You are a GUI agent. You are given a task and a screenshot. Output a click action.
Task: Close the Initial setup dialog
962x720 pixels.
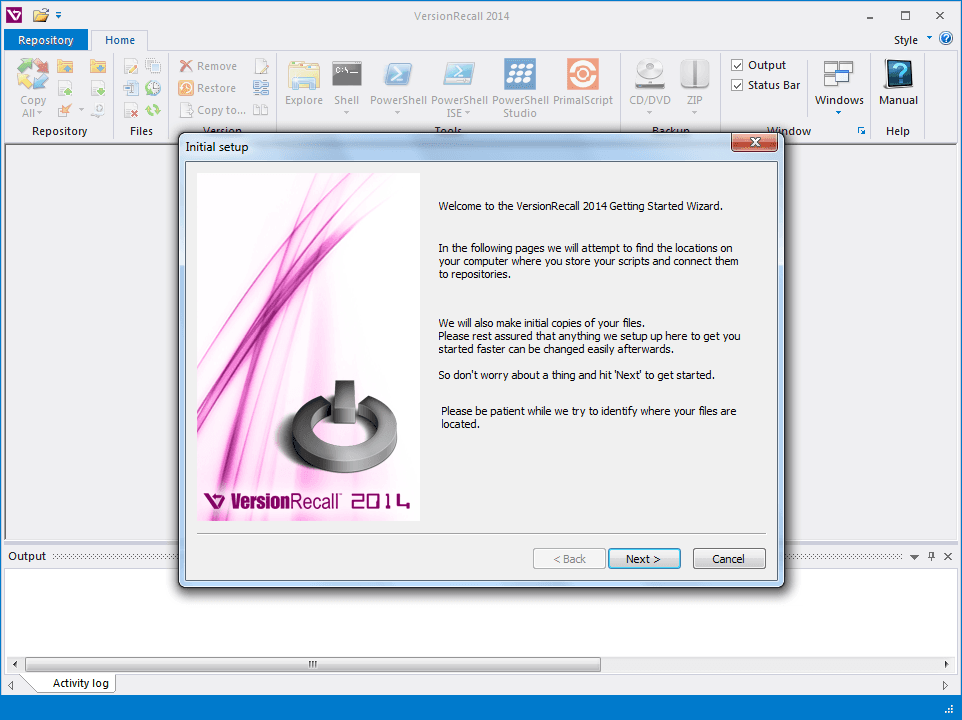click(x=755, y=142)
